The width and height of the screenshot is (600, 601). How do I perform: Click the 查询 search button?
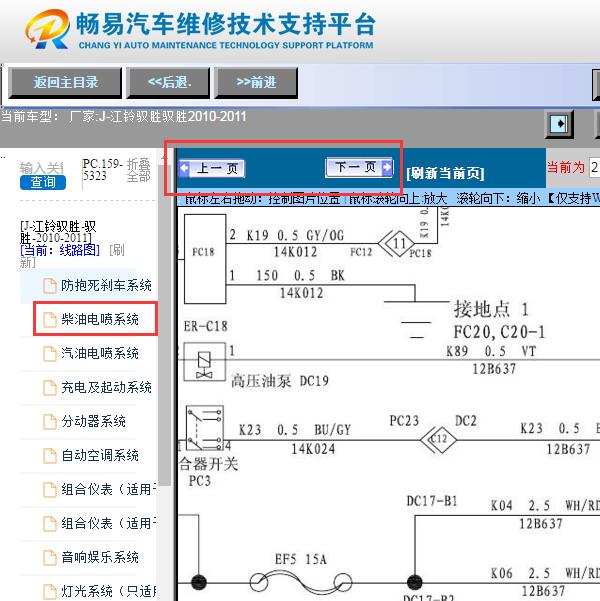point(43,182)
